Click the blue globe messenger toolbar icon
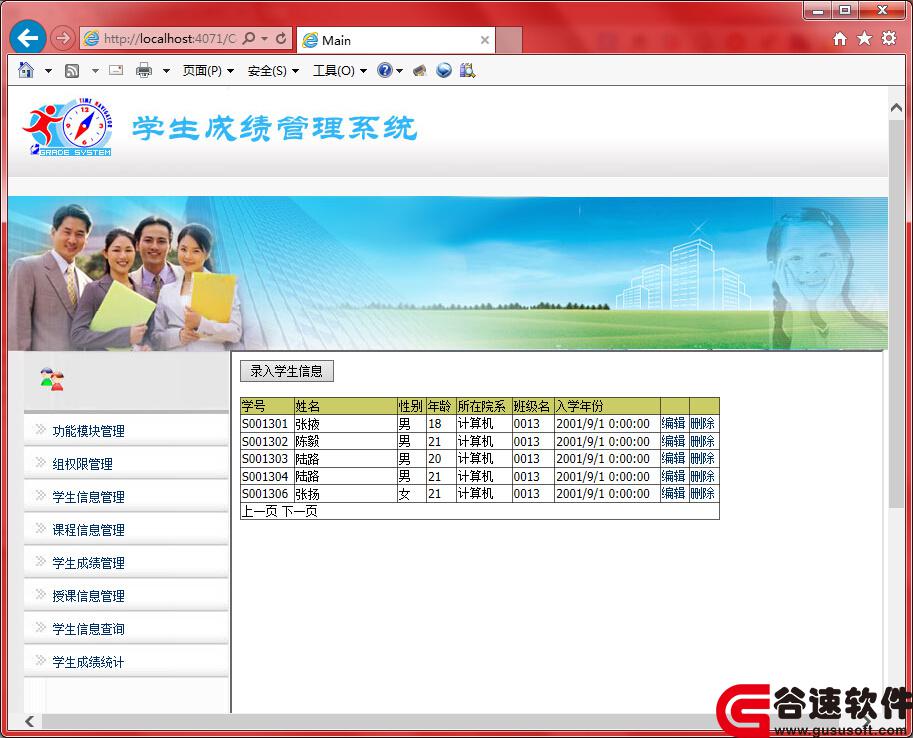Viewport: 913px width, 738px height. pyautogui.click(x=444, y=70)
